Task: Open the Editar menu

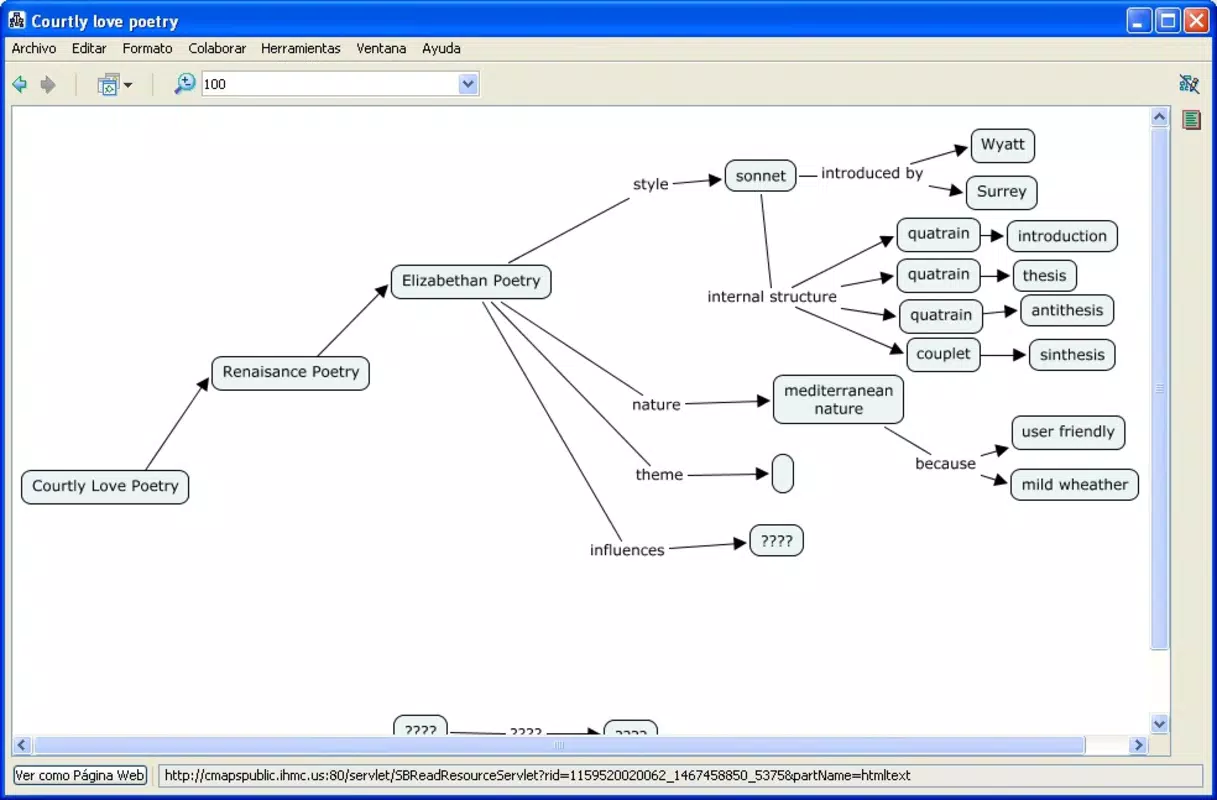Action: [89, 48]
